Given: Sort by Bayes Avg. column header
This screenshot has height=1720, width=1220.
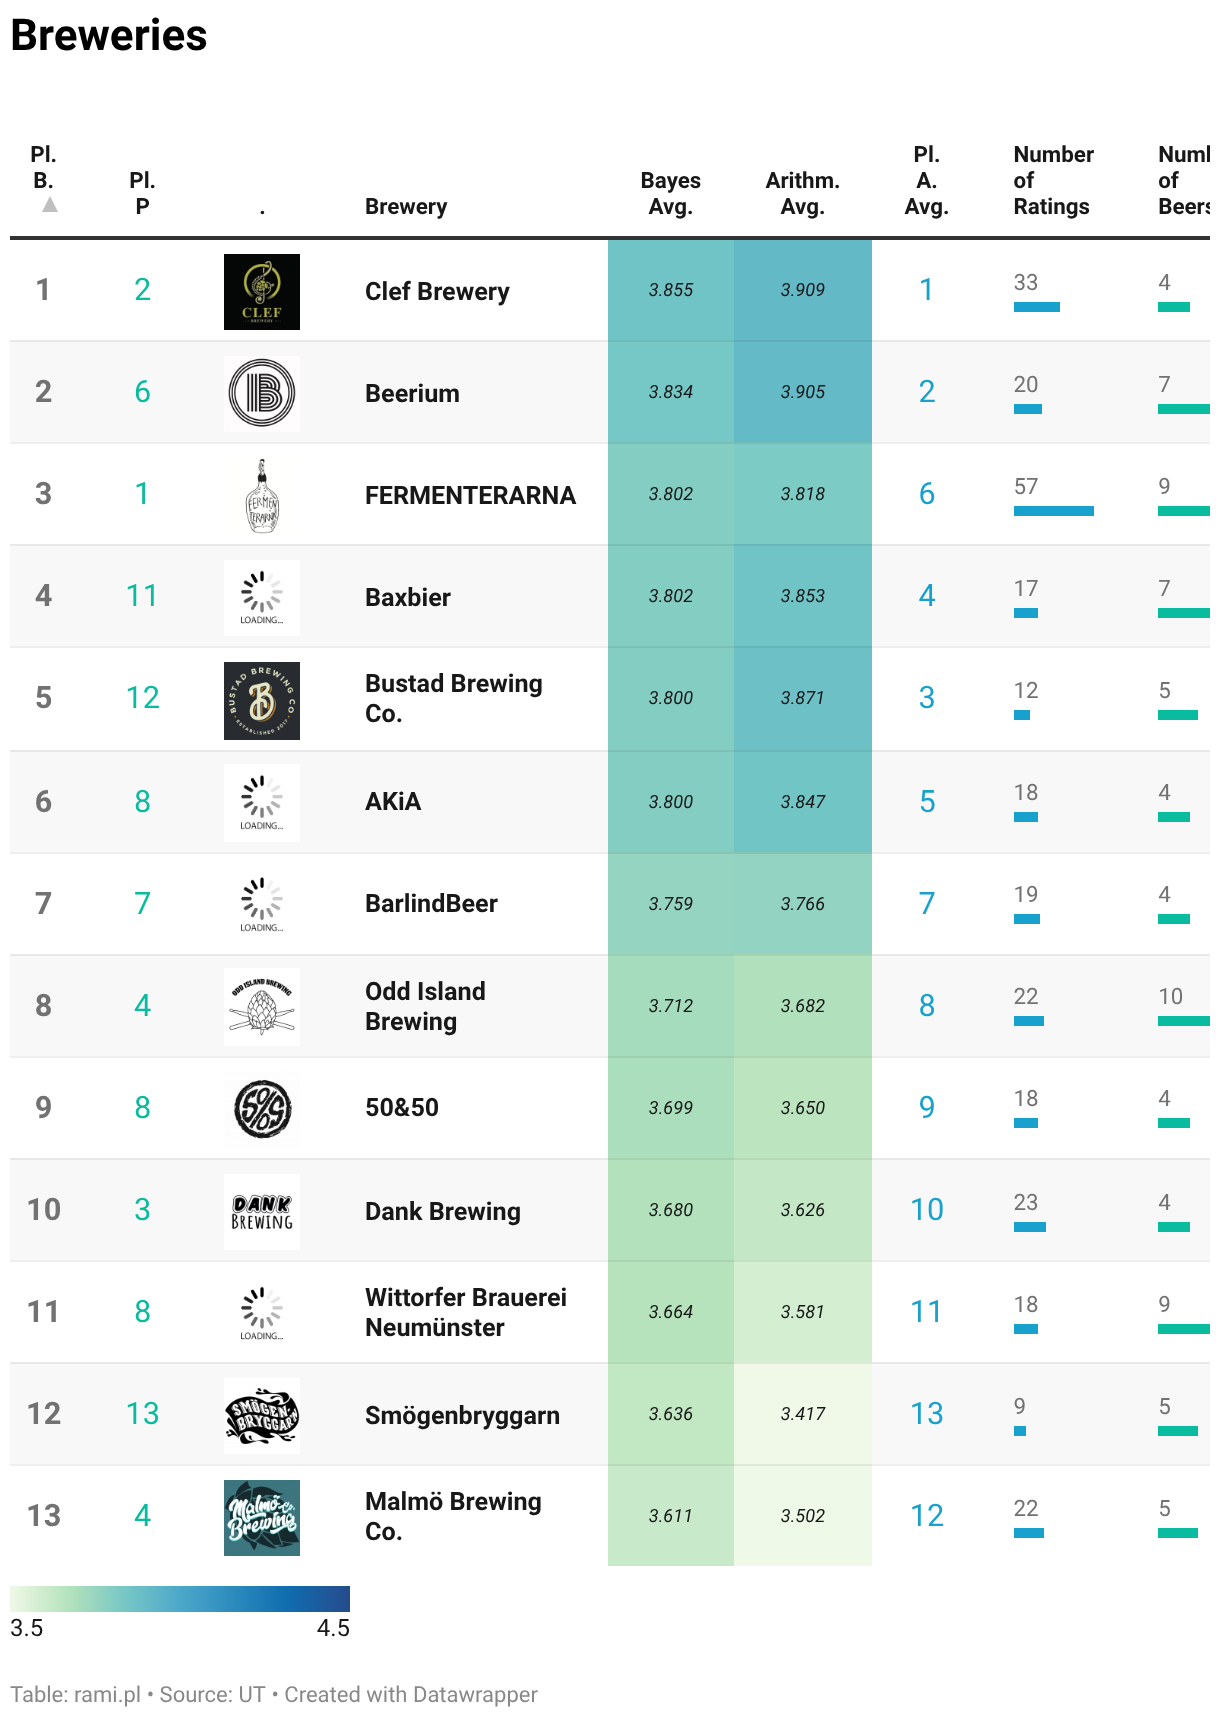Looking at the screenshot, I should [x=670, y=193].
